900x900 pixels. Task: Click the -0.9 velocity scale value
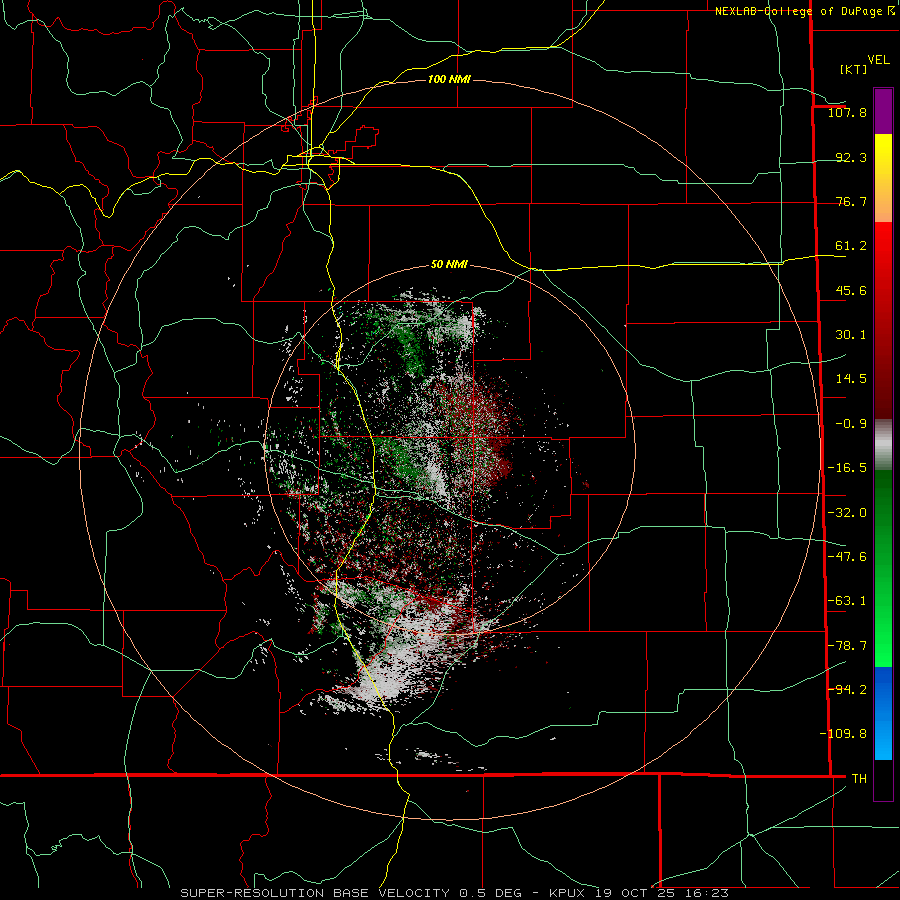tap(851, 424)
